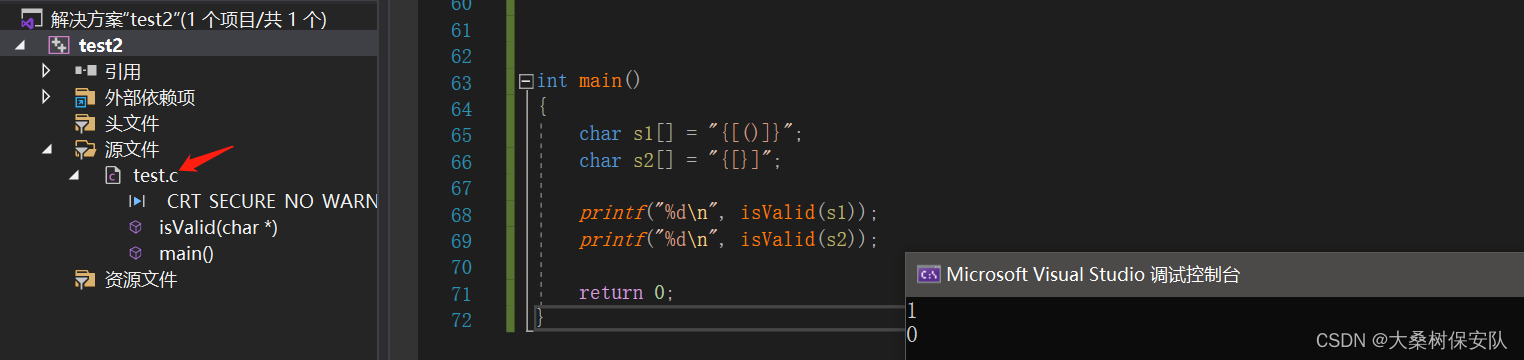Expand the 外部依赖项 node

46,98
